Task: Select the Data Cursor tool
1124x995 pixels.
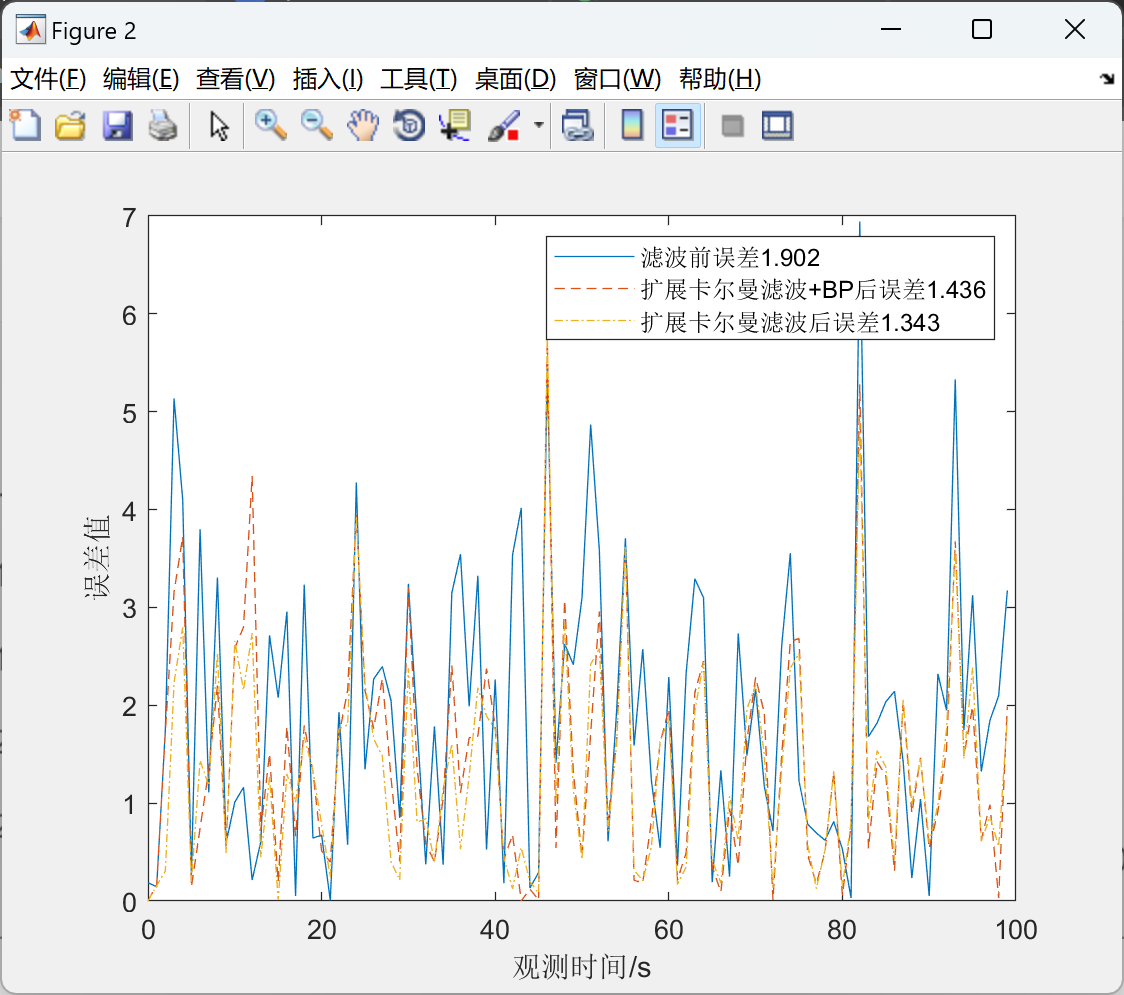Action: (454, 125)
